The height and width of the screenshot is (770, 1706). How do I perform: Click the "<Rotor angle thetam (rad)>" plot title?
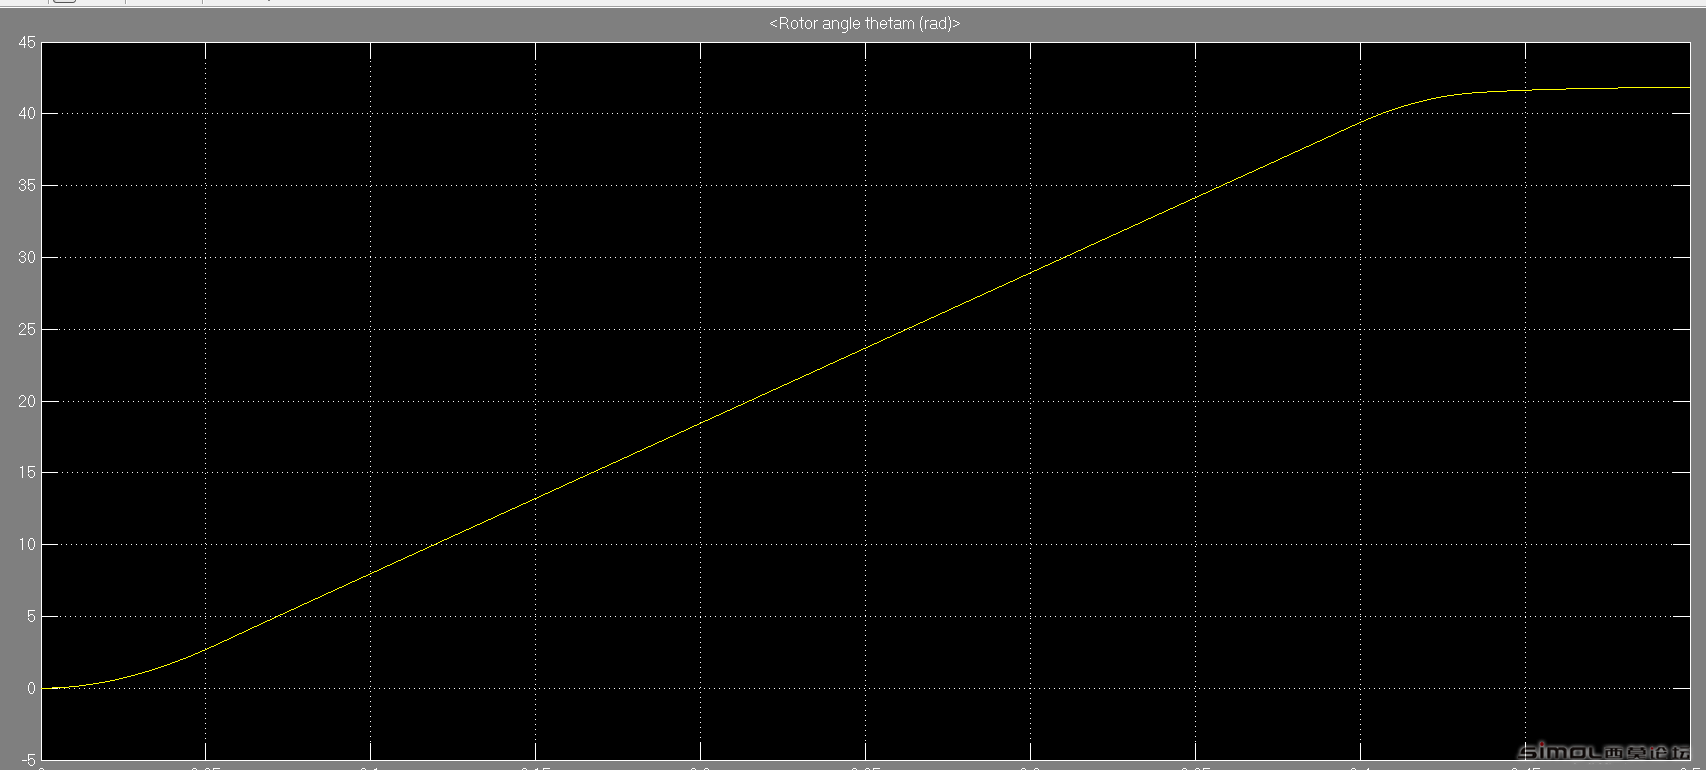[x=864, y=23]
